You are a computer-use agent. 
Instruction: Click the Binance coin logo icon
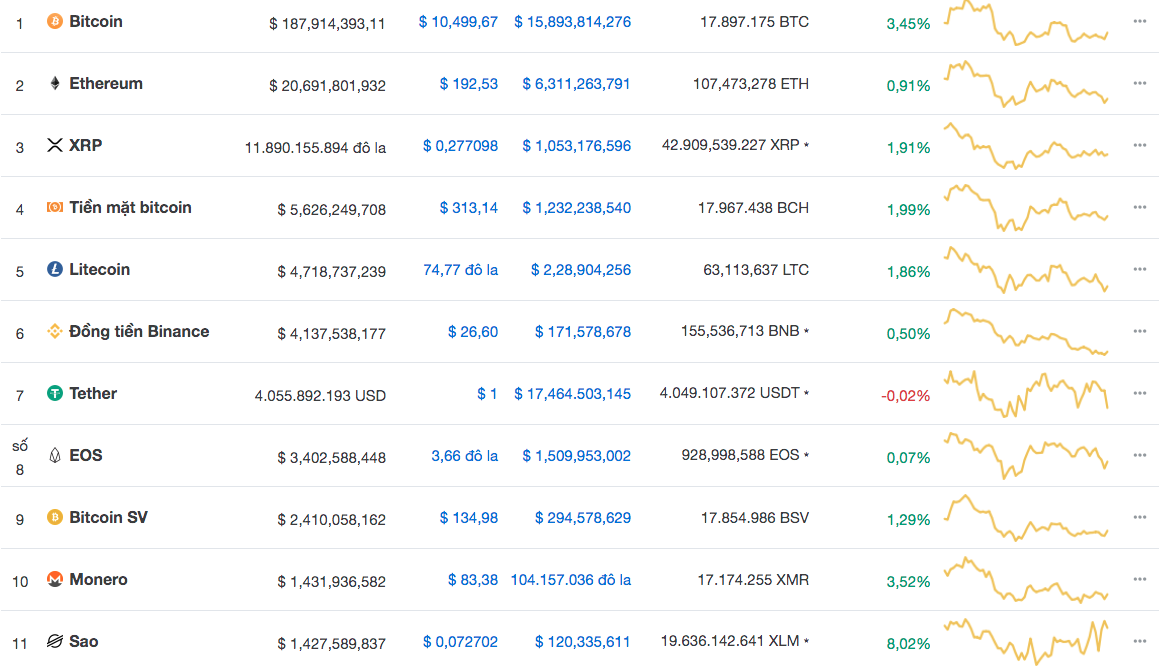pyautogui.click(x=55, y=332)
